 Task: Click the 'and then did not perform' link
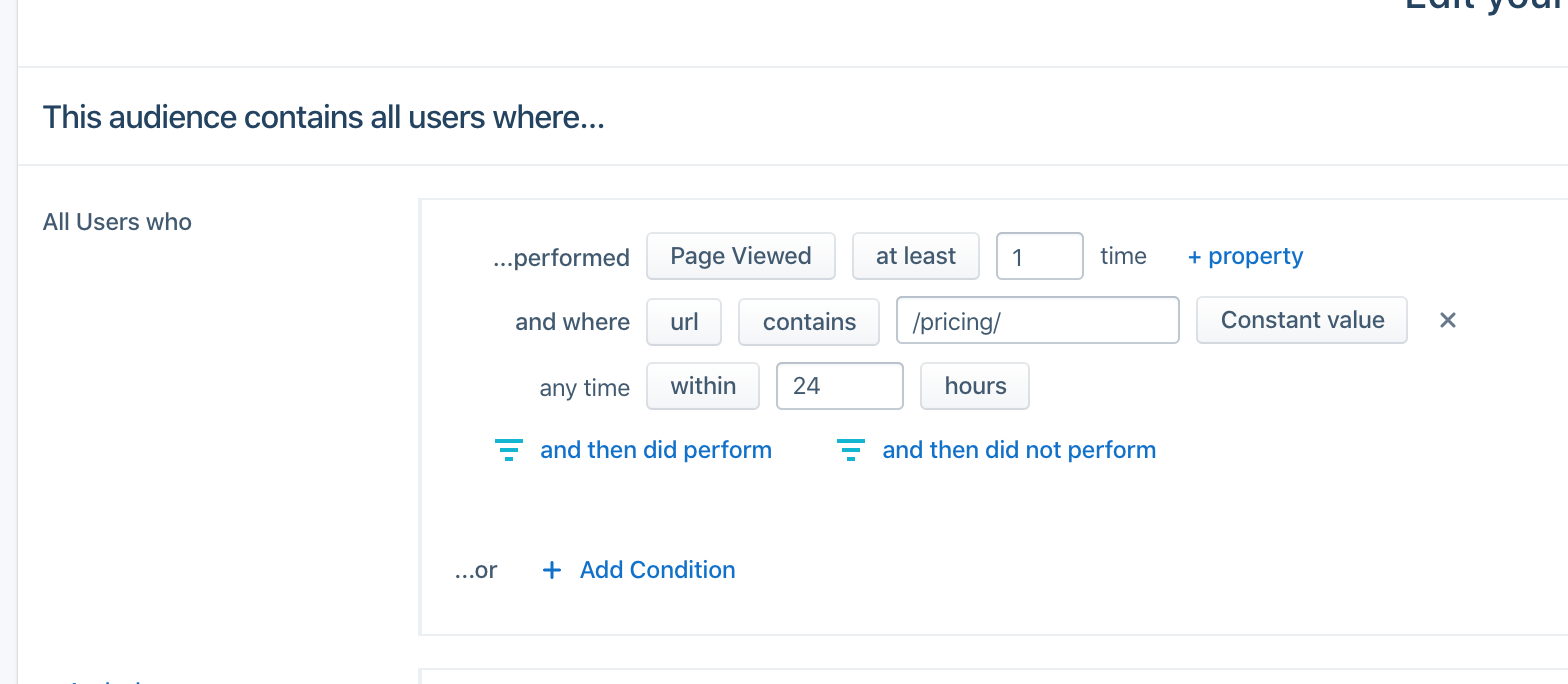[1019, 450]
